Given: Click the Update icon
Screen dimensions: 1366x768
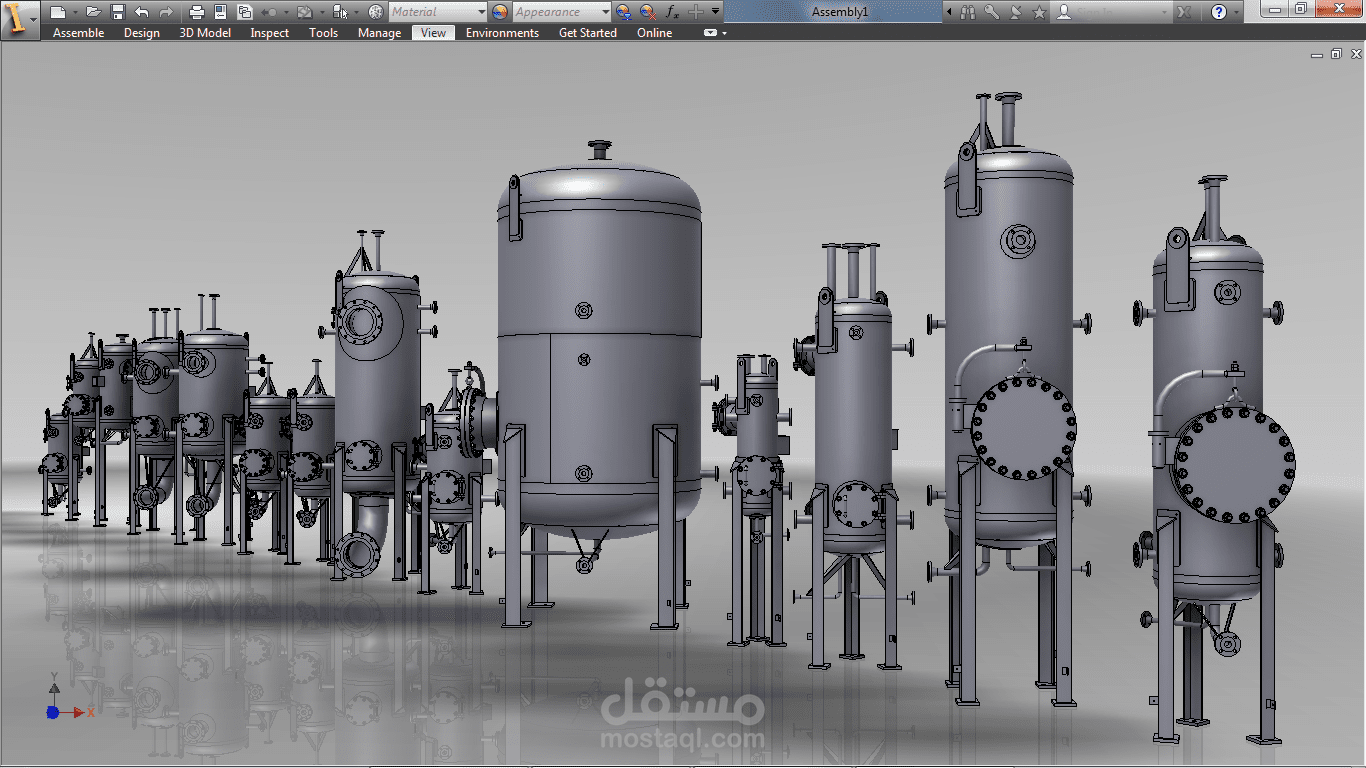Looking at the screenshot, I should point(305,12).
